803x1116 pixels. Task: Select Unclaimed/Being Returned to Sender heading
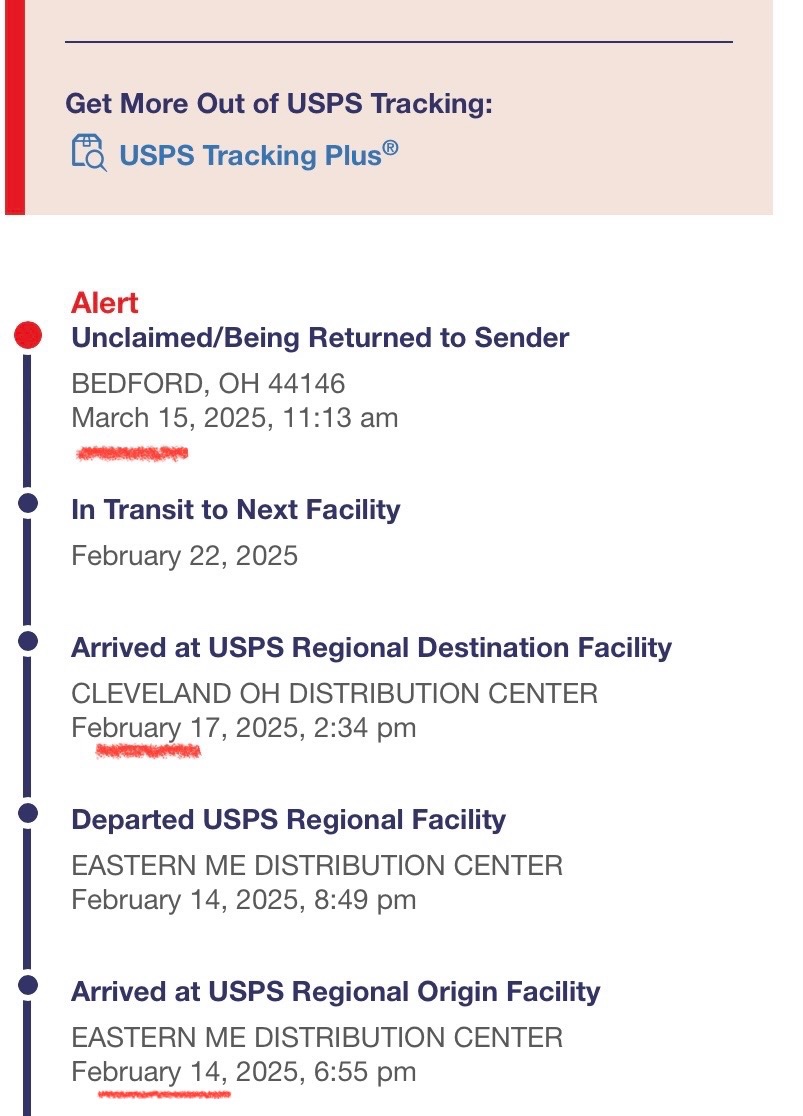click(x=320, y=338)
